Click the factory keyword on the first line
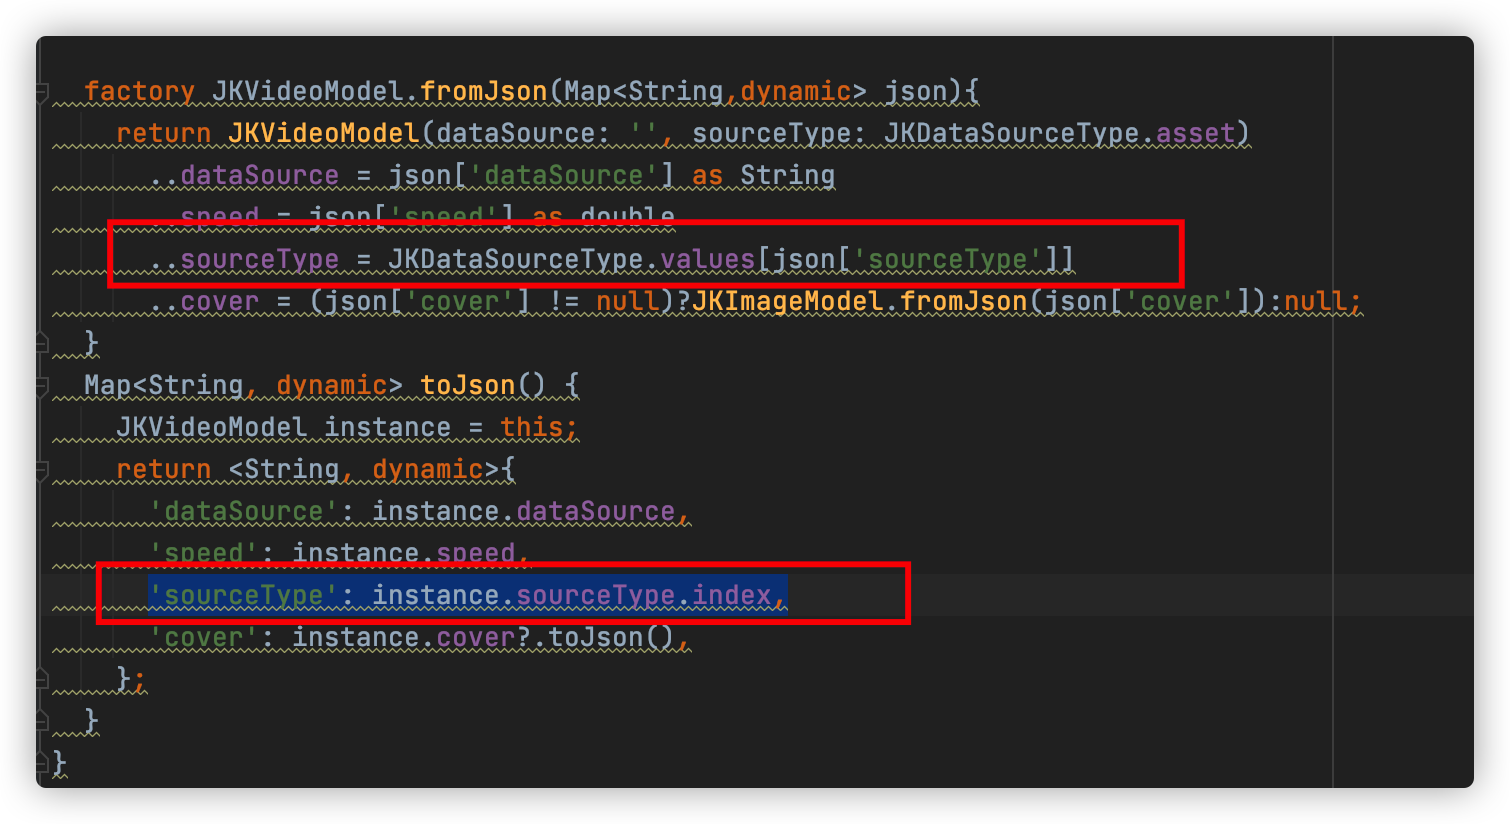Screen dimensions: 1510x824 click(140, 90)
